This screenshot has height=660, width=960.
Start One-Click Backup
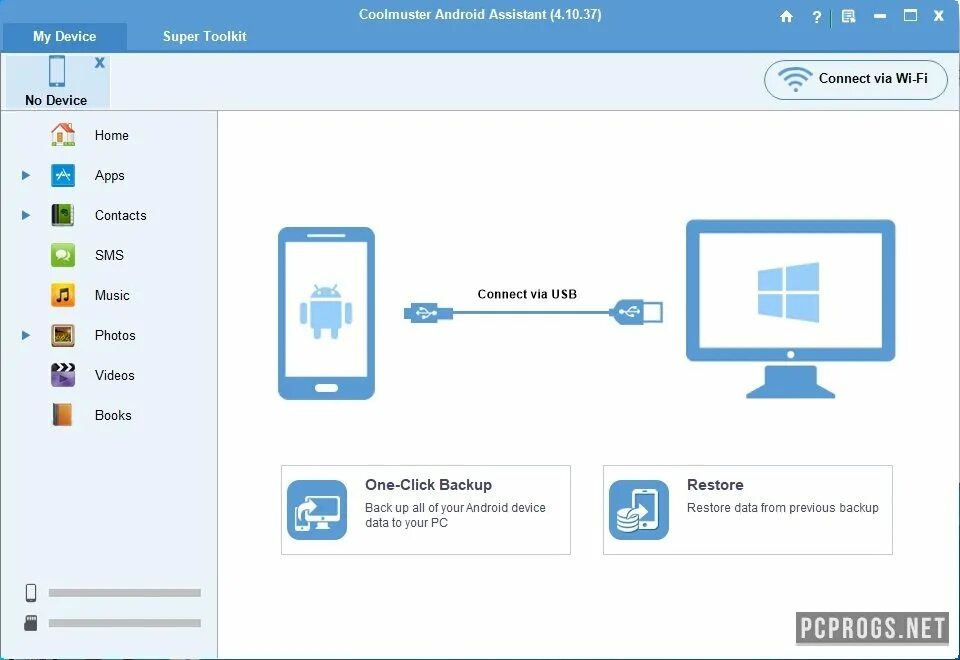[x=426, y=510]
